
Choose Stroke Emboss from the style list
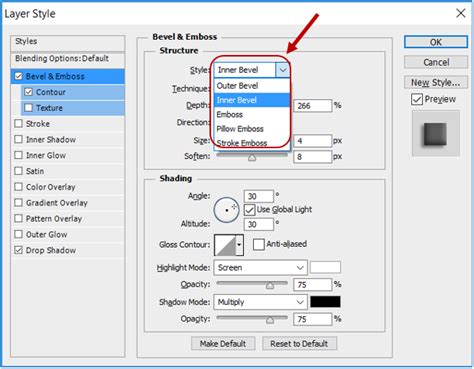(x=252, y=143)
